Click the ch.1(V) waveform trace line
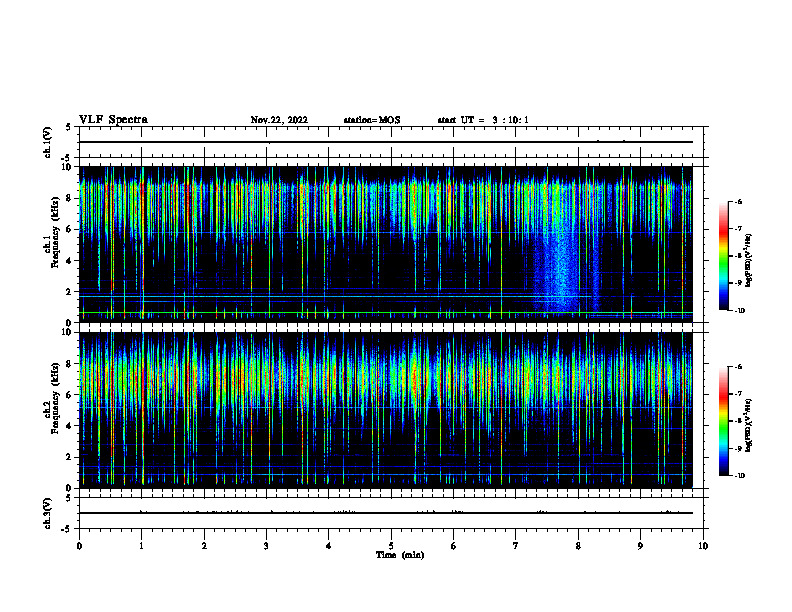Viewport: 792px width, 612px height. pos(385,142)
